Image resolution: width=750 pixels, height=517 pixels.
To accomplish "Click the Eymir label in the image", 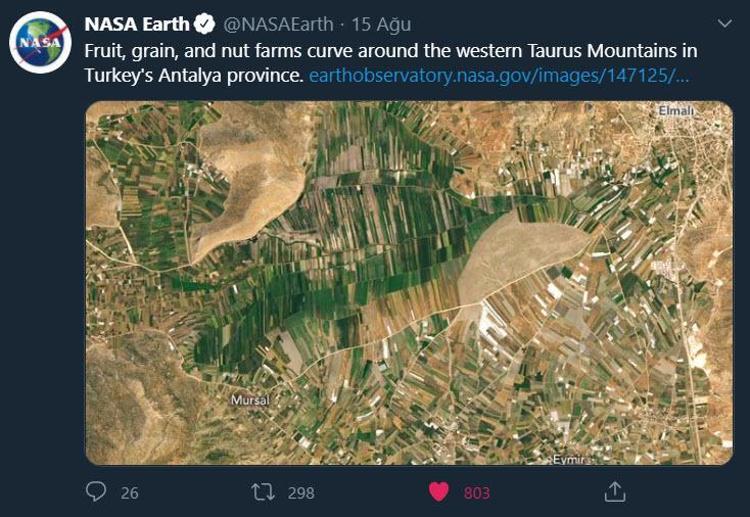I will click(x=569, y=460).
